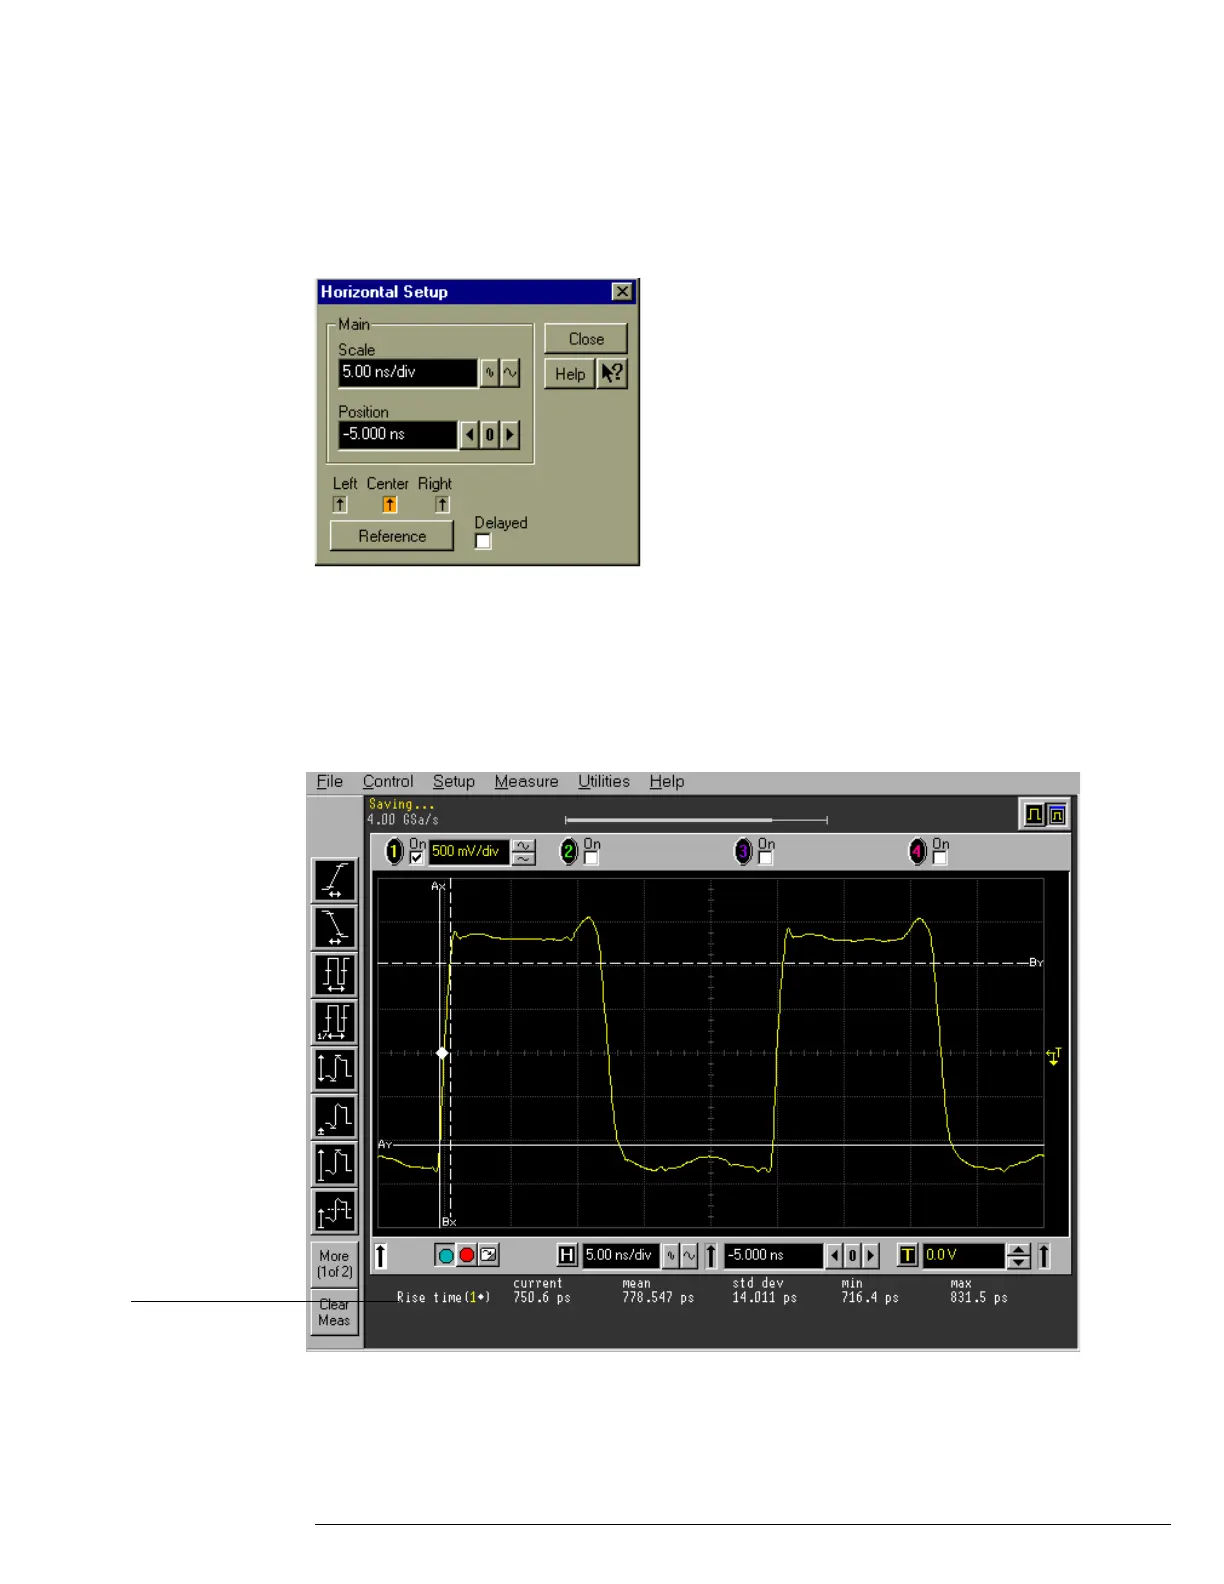The image size is (1224, 1584).
Task: Decrease channel 1 vertical scale button
Action: click(x=523, y=859)
